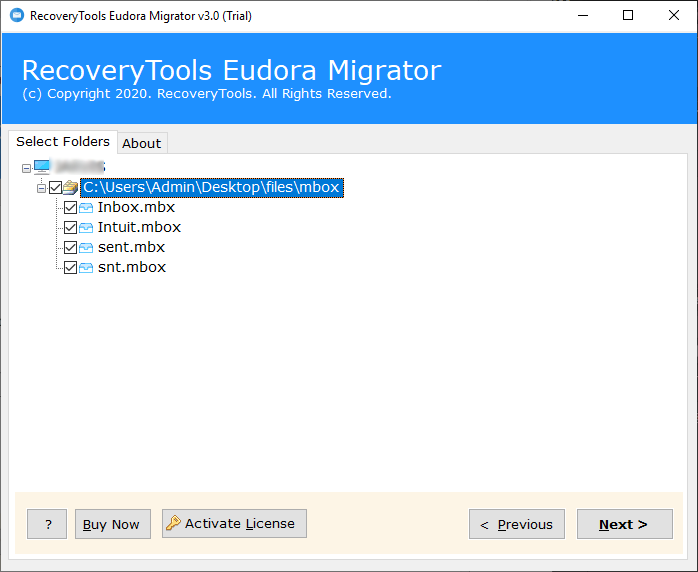The image size is (698, 572).
Task: Select the C:\Users\Admin\Desktop\files\mbox path row
Action: (x=211, y=187)
